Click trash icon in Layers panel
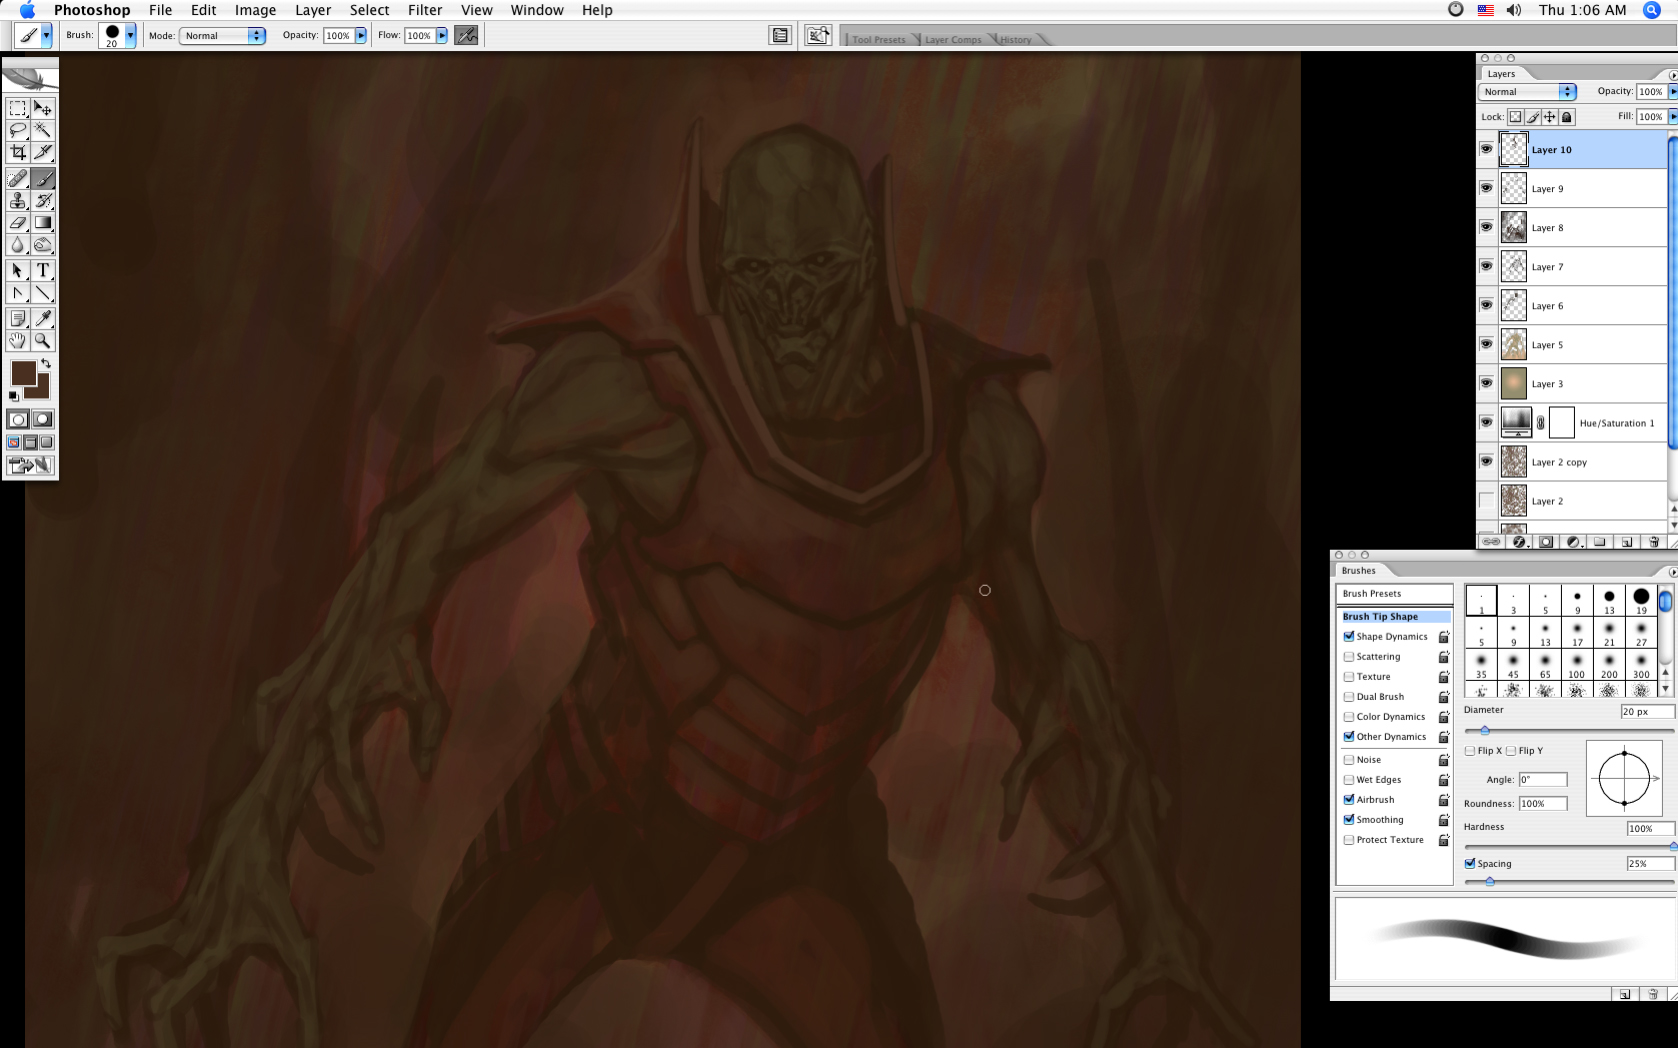 point(1653,542)
